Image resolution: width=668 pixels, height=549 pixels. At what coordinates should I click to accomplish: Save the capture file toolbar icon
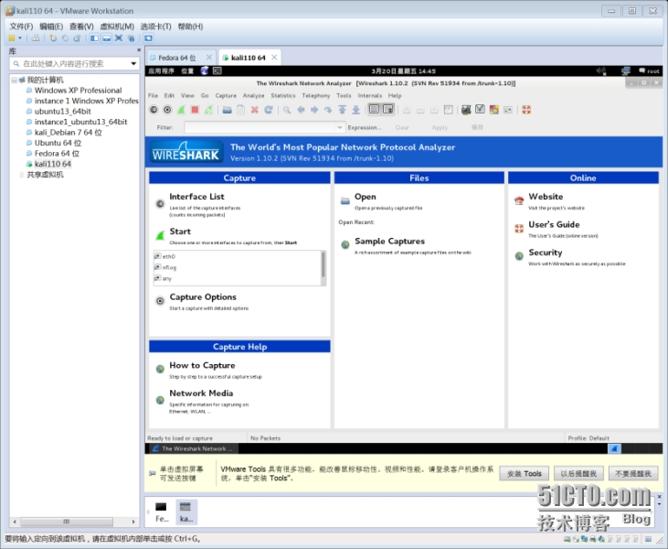[241, 110]
